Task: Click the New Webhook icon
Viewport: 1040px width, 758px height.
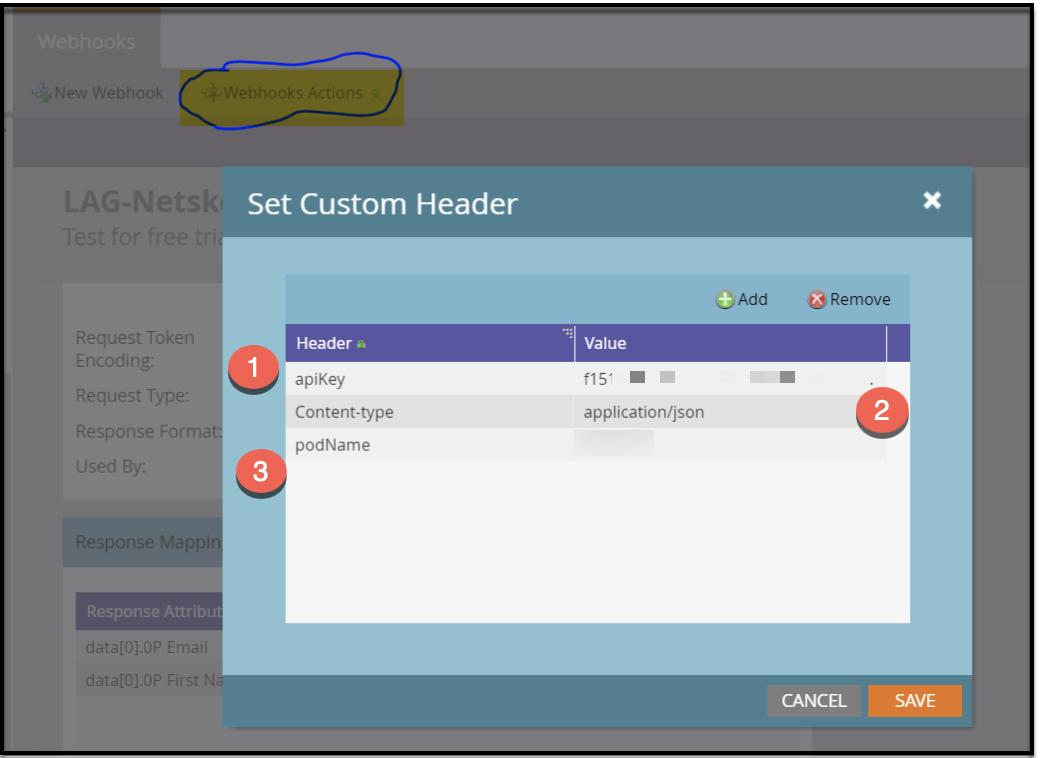Action: pos(42,93)
